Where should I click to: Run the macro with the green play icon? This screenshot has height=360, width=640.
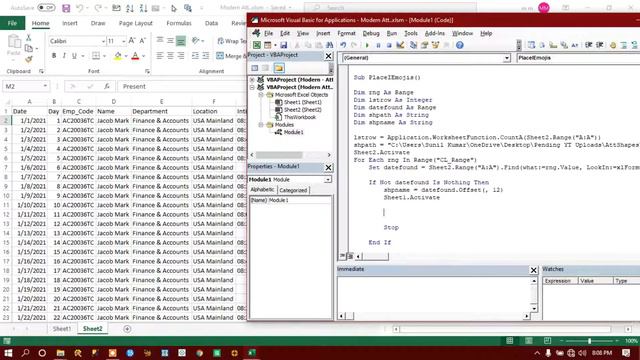click(367, 45)
